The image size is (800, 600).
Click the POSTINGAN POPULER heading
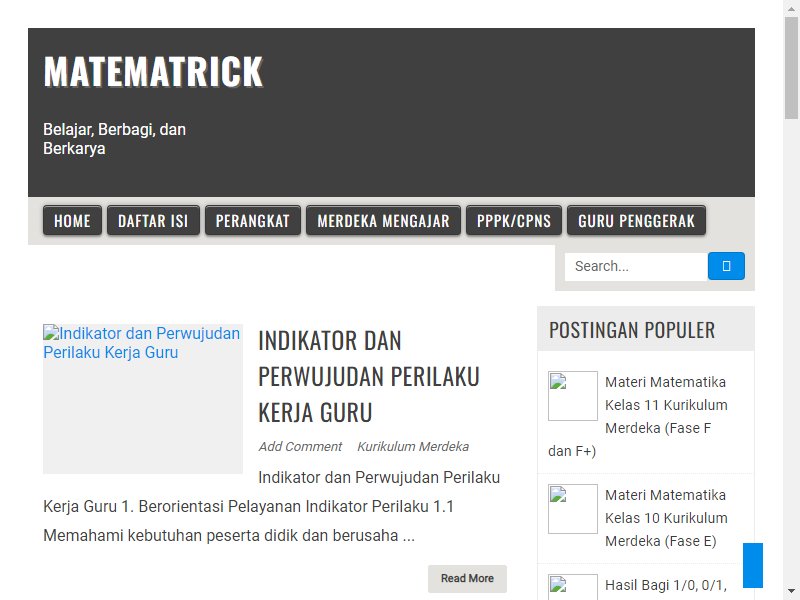[632, 330]
